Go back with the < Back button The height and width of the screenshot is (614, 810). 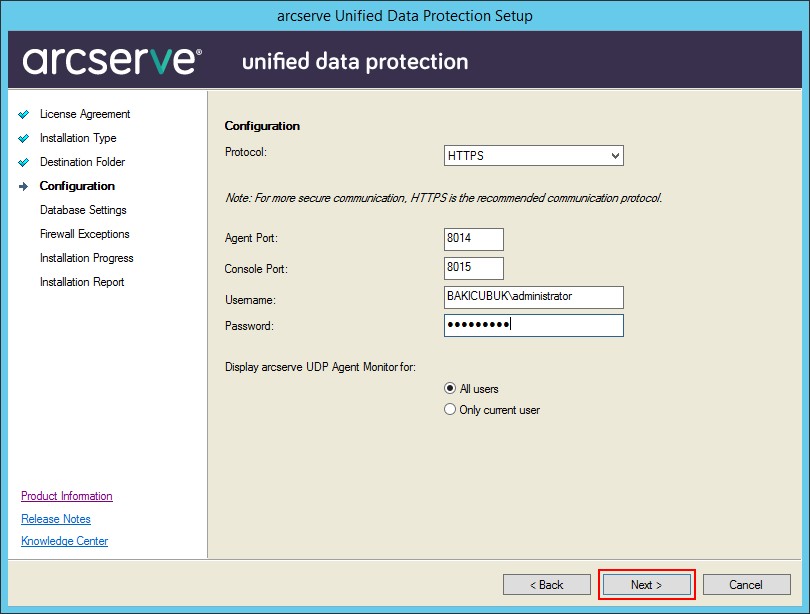pos(547,585)
